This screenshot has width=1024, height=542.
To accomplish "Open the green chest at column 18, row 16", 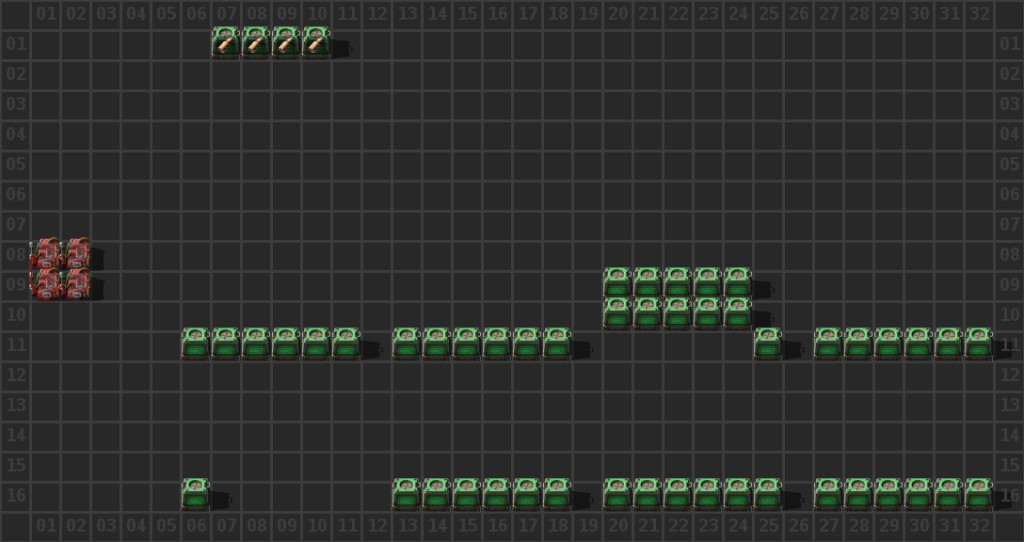I will tap(557, 494).
